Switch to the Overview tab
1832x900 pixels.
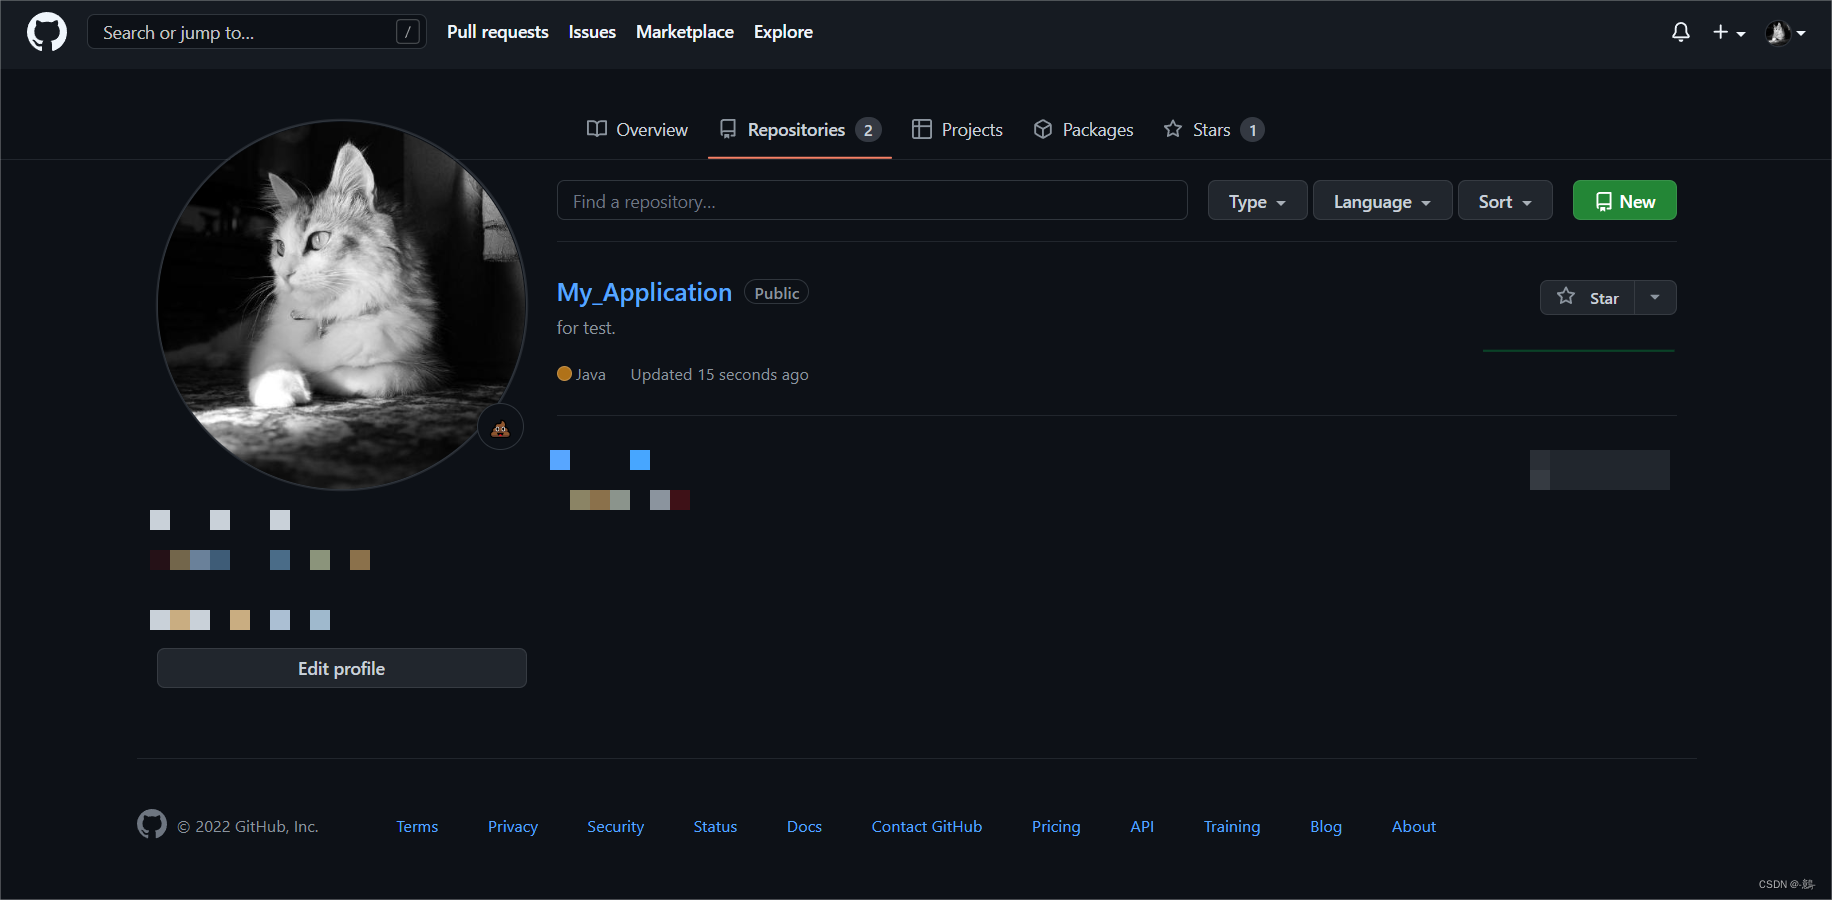637,130
